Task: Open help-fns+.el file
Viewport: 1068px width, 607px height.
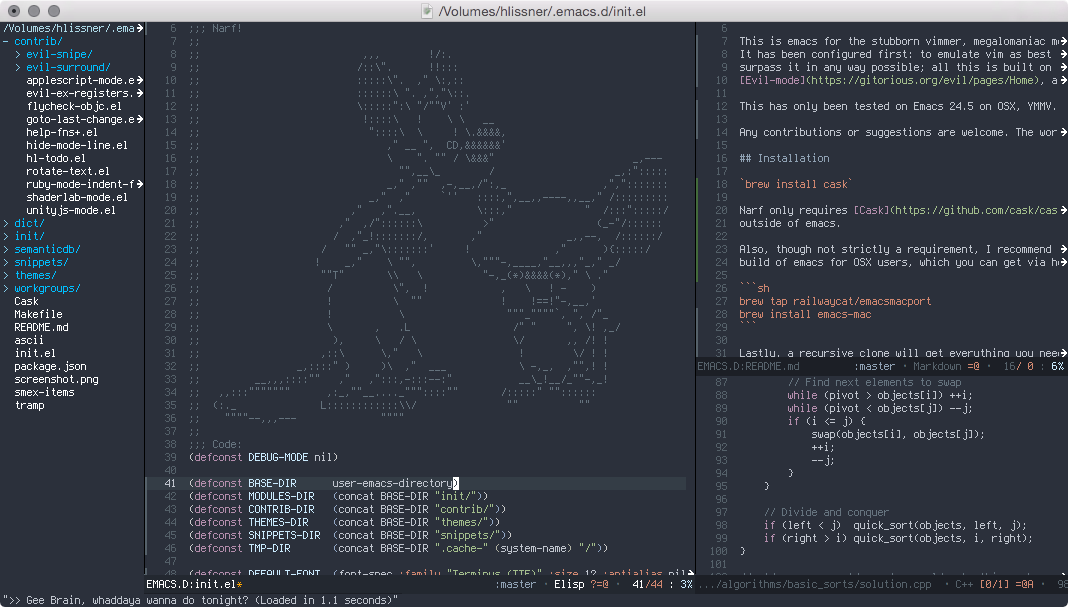Action: click(61, 132)
